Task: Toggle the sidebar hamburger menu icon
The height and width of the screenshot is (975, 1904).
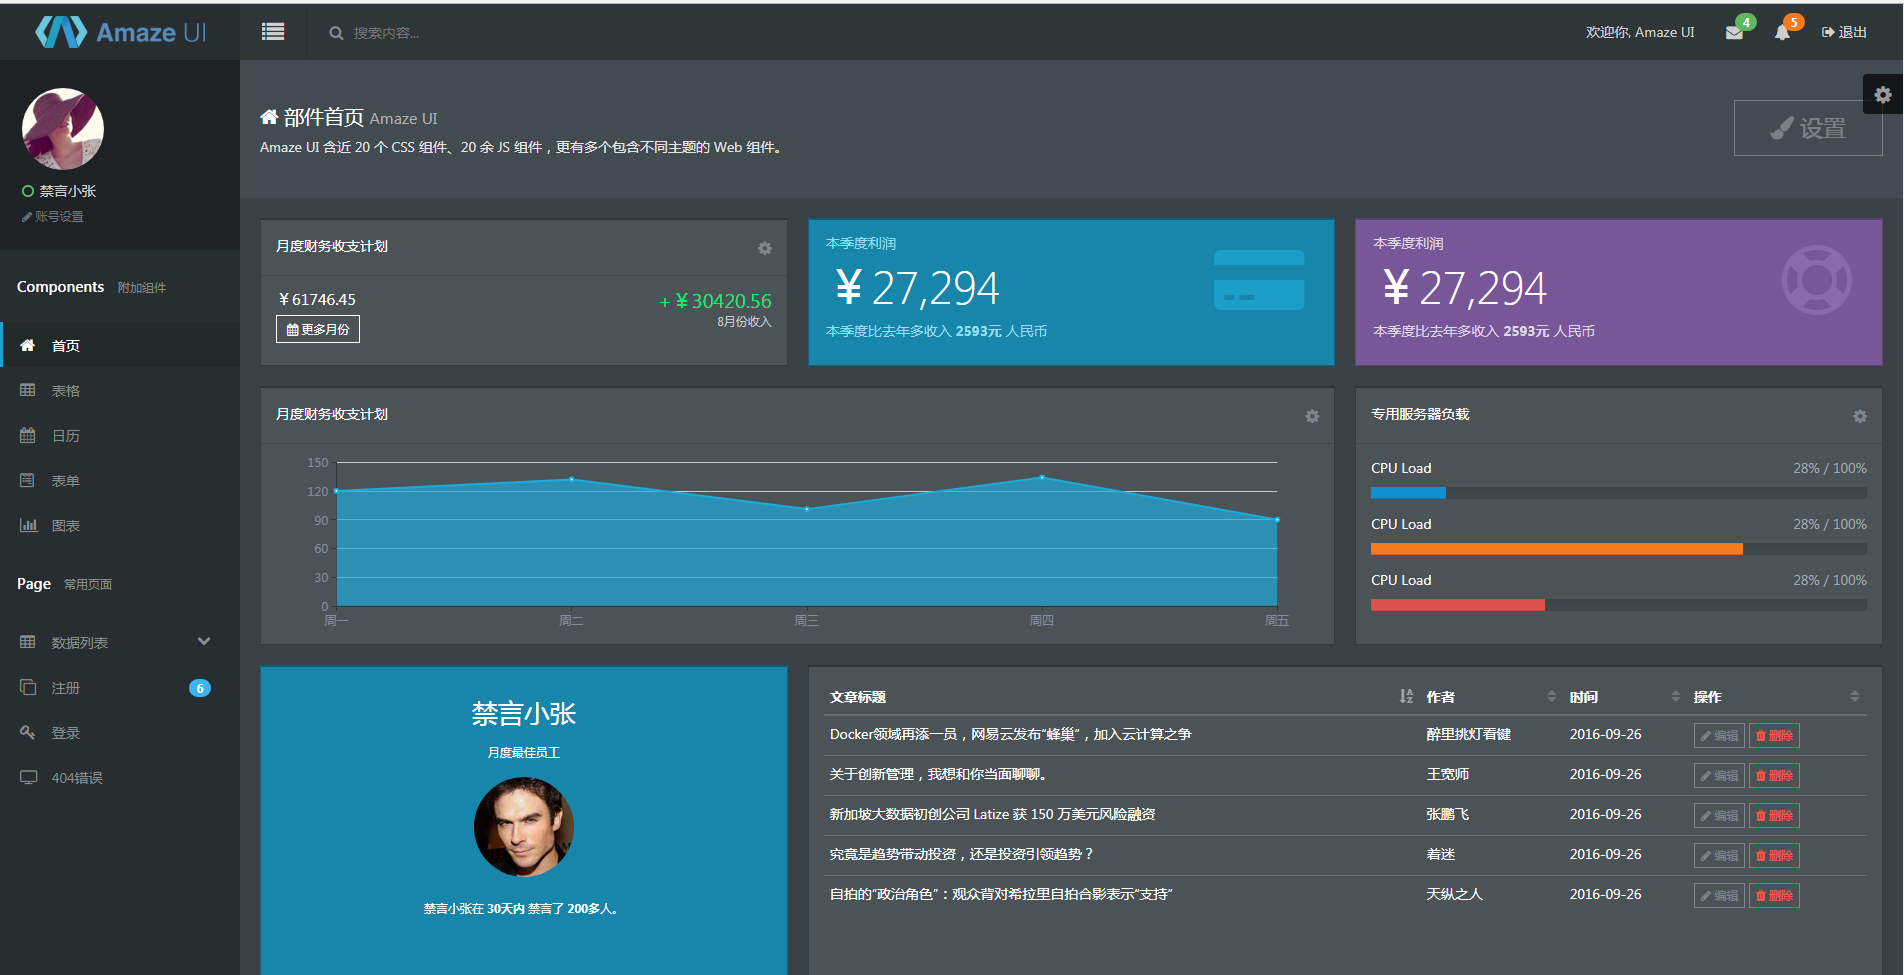Action: point(273,32)
